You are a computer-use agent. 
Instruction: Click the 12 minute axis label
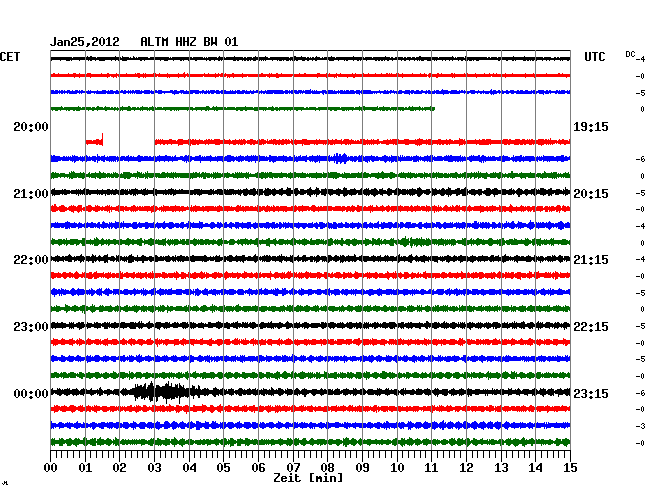point(466,468)
